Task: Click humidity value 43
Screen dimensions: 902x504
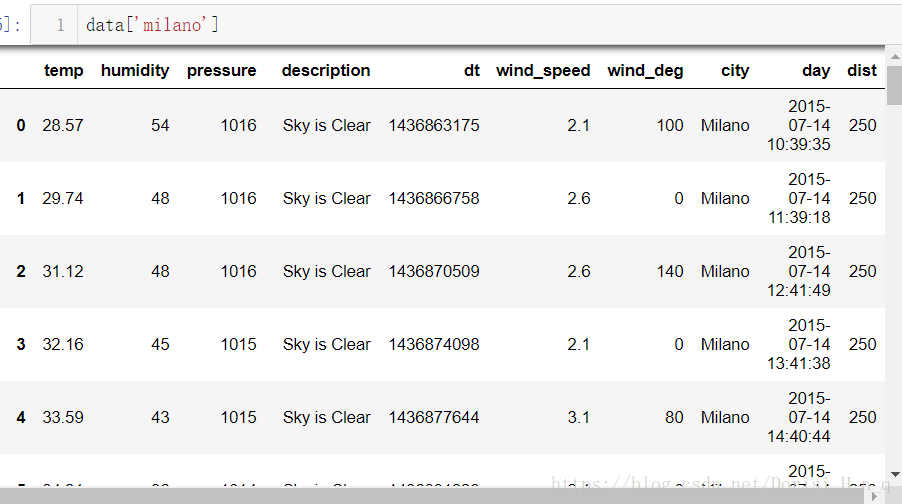Action: (160, 418)
